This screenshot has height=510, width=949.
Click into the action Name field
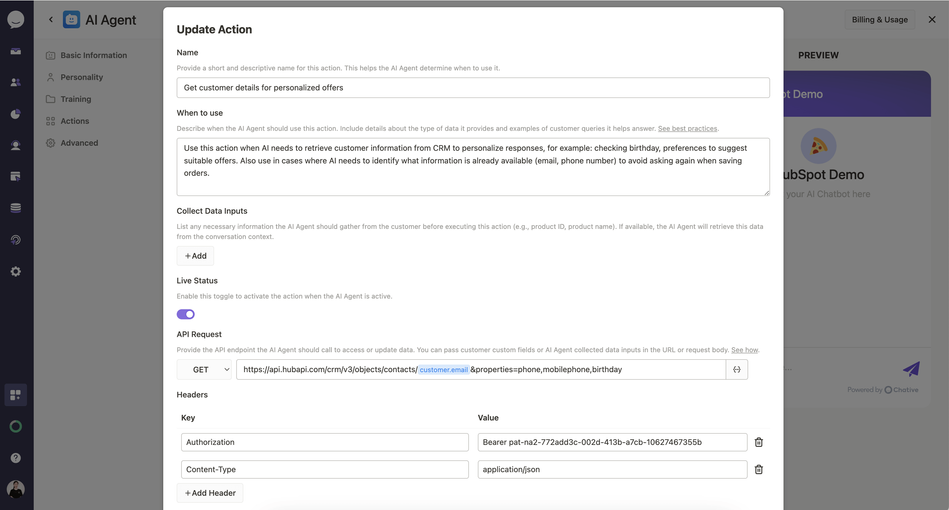click(473, 88)
